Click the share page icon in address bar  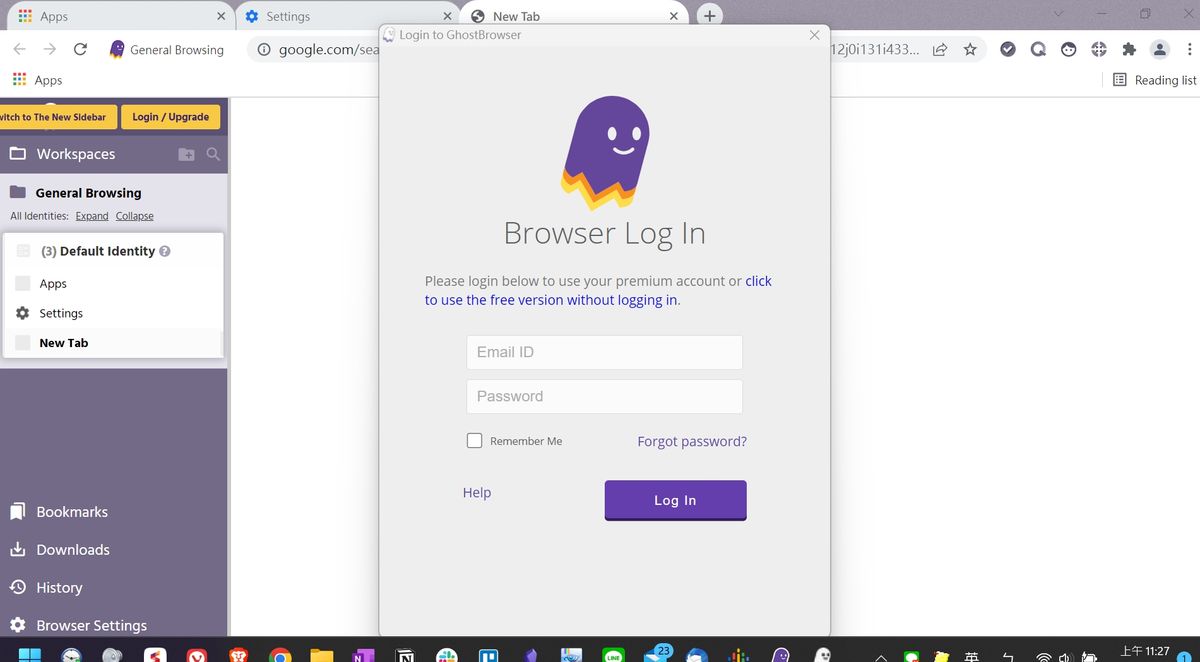pos(940,49)
